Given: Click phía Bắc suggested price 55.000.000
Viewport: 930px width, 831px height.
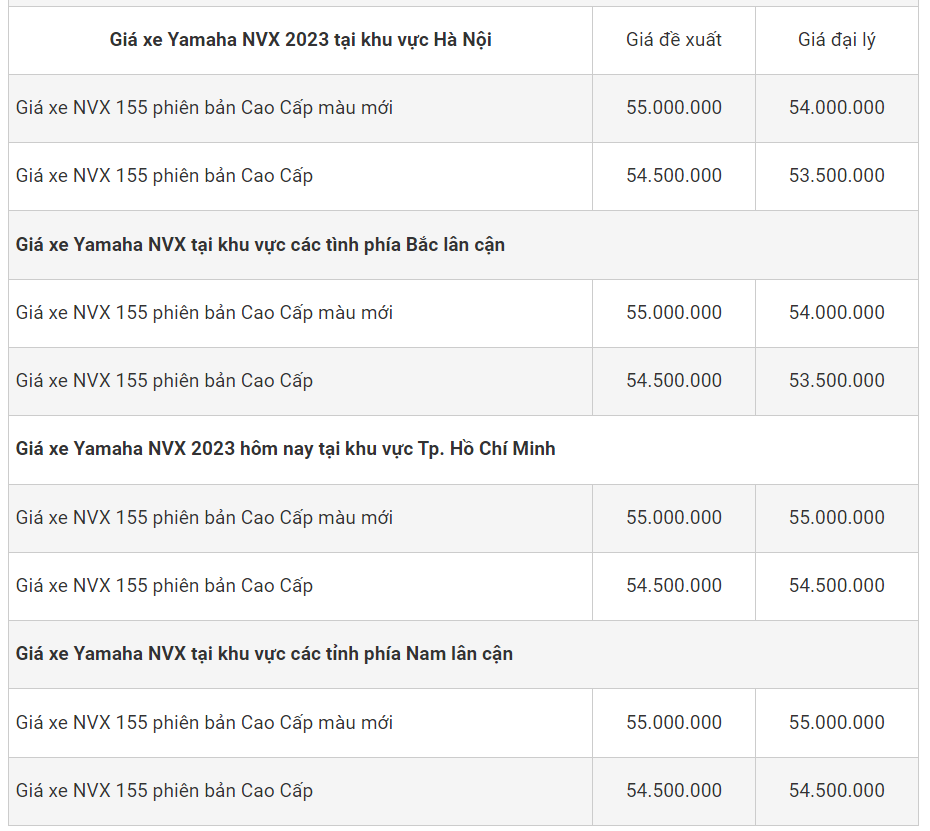Looking at the screenshot, I should pos(674,313).
